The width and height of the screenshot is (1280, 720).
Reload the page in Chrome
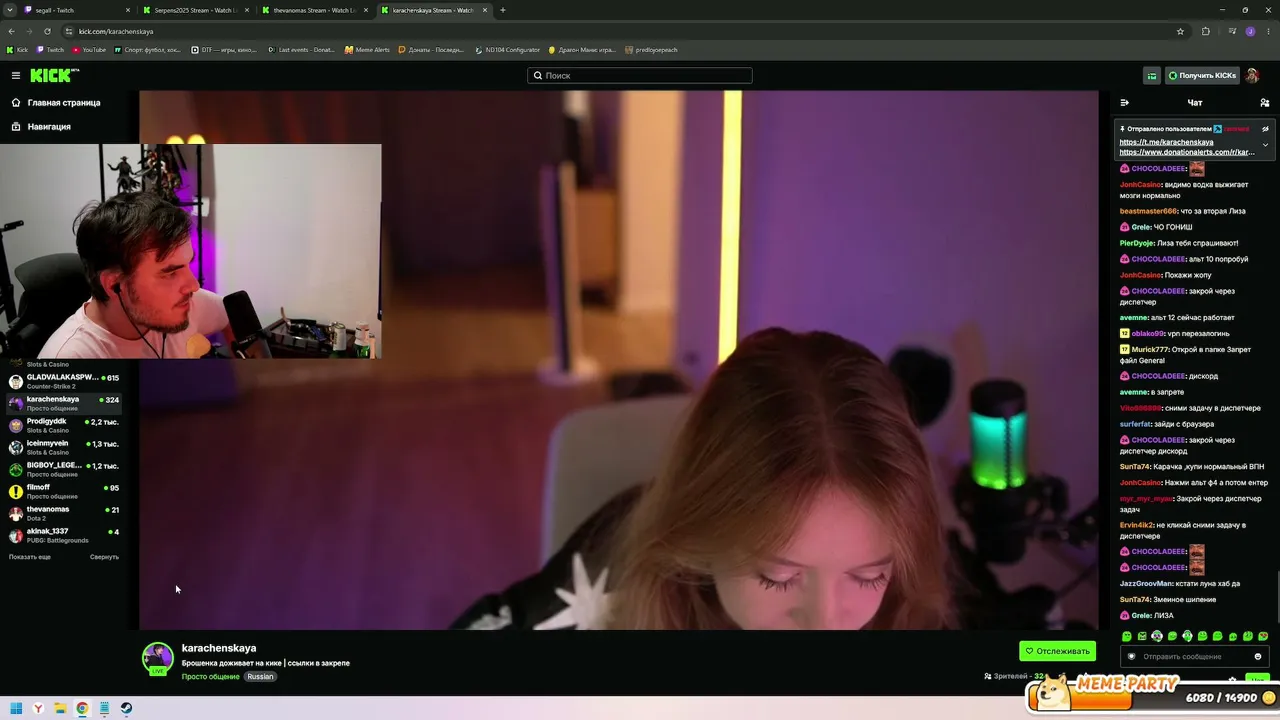(47, 31)
